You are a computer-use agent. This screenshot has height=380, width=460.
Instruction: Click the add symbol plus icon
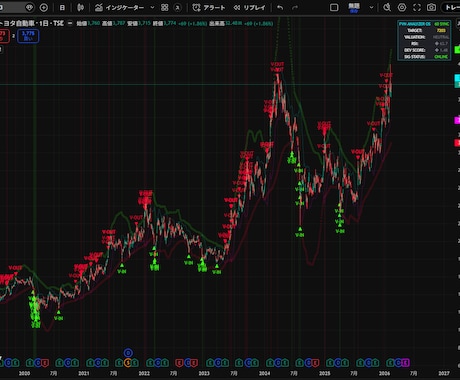point(44,7)
